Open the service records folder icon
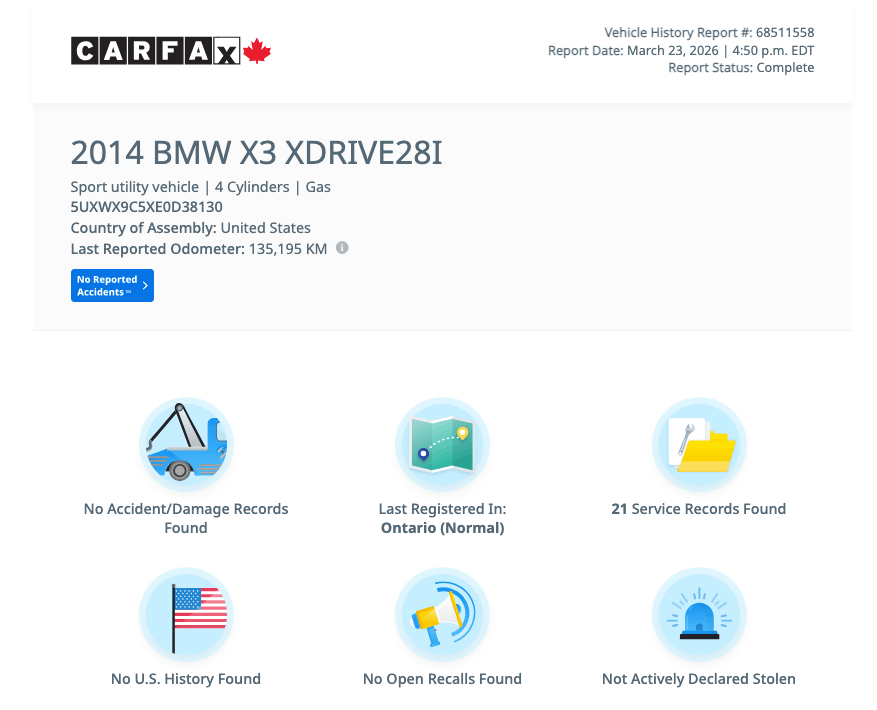 click(x=699, y=443)
